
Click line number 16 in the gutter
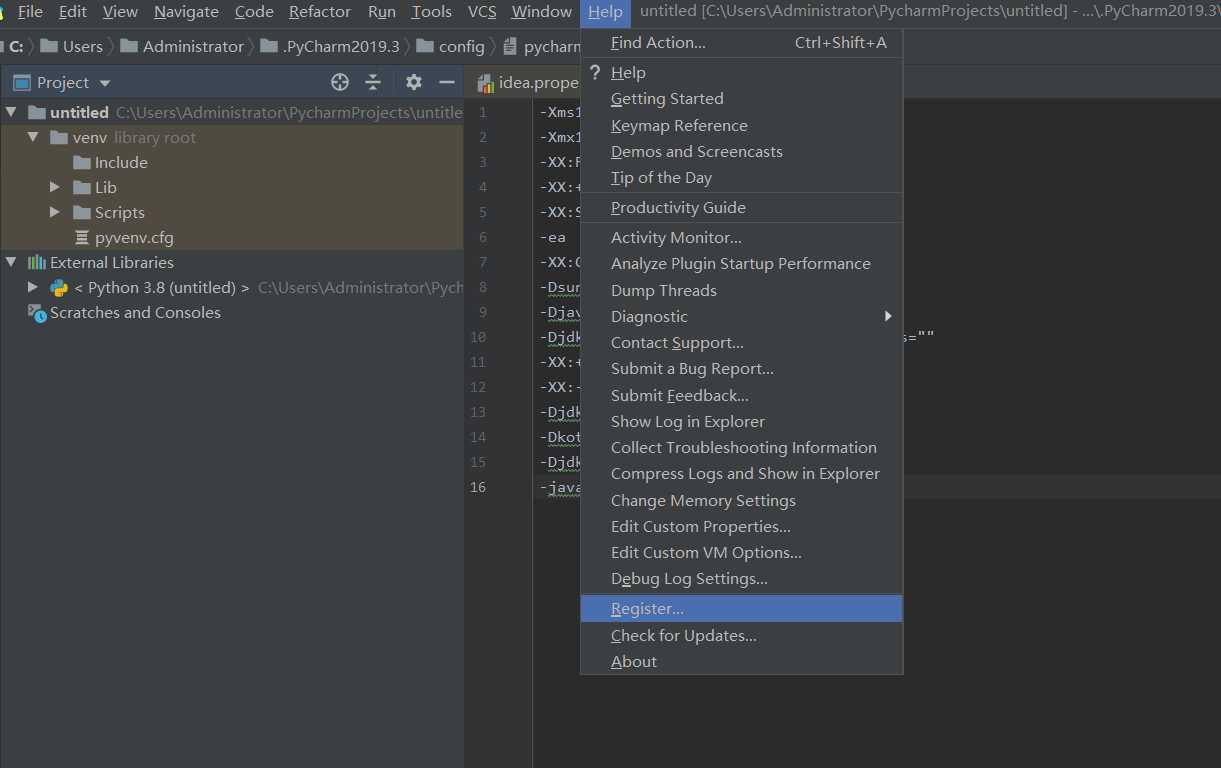[x=478, y=487]
